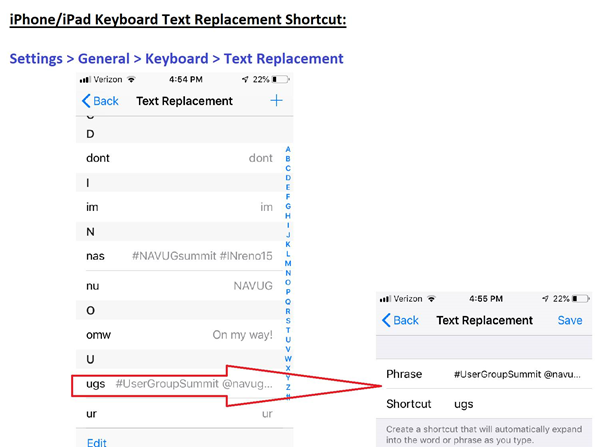Jump to letter P in index
Viewport: 601px width, 447px height.
point(288,292)
